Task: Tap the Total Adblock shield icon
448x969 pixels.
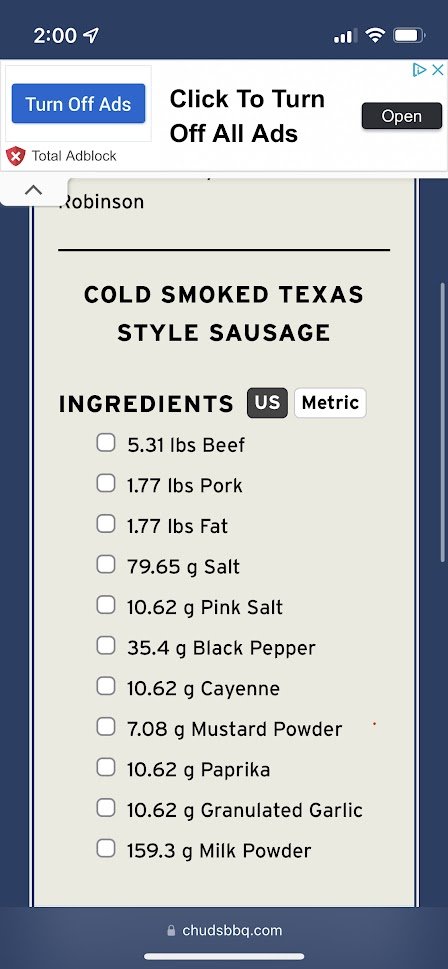Action: (15, 156)
